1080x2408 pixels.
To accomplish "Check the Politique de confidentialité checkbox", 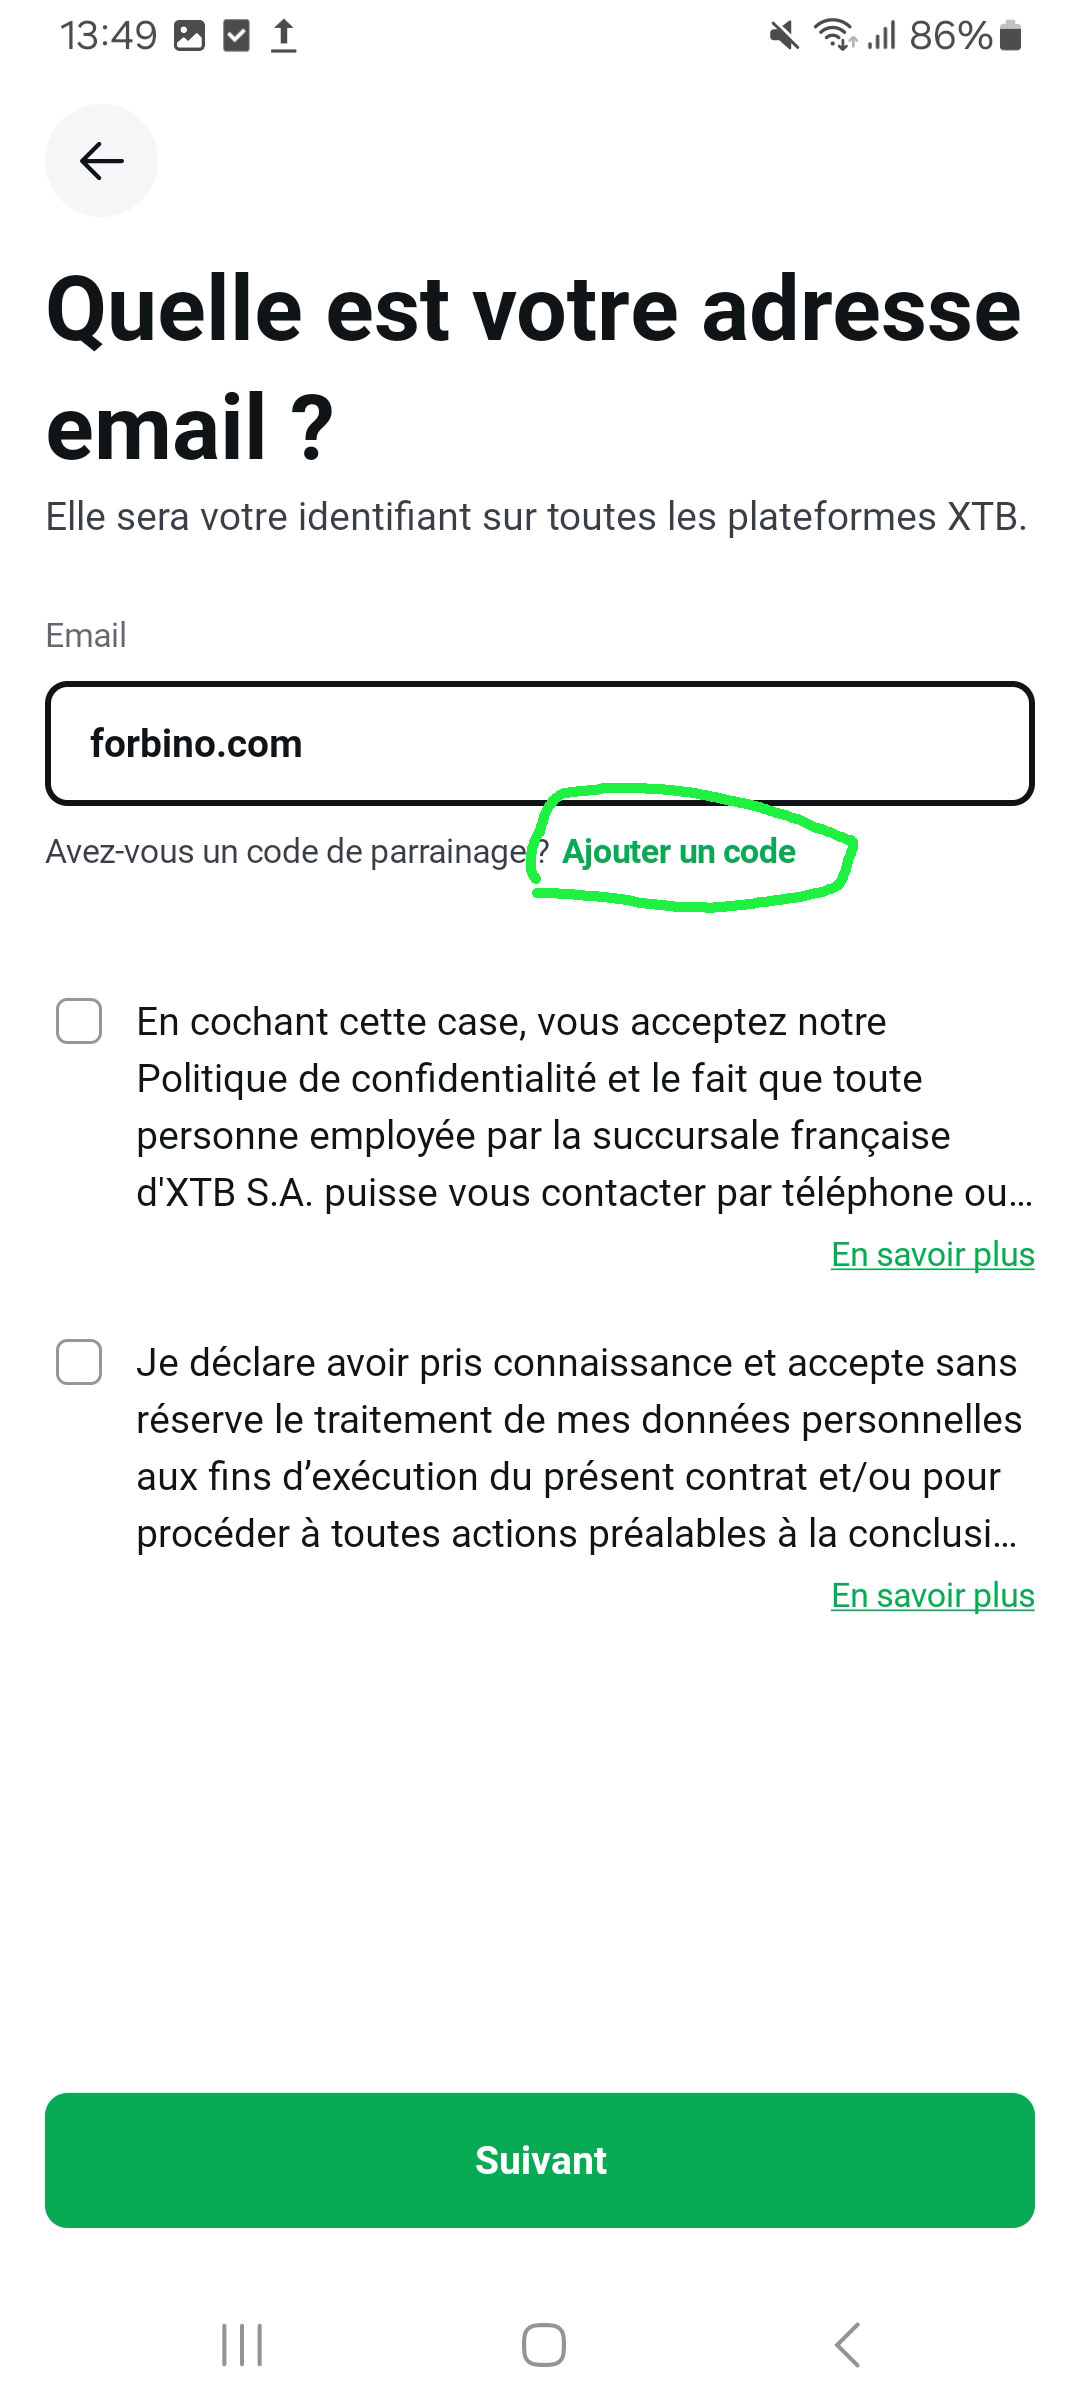I will [79, 1021].
